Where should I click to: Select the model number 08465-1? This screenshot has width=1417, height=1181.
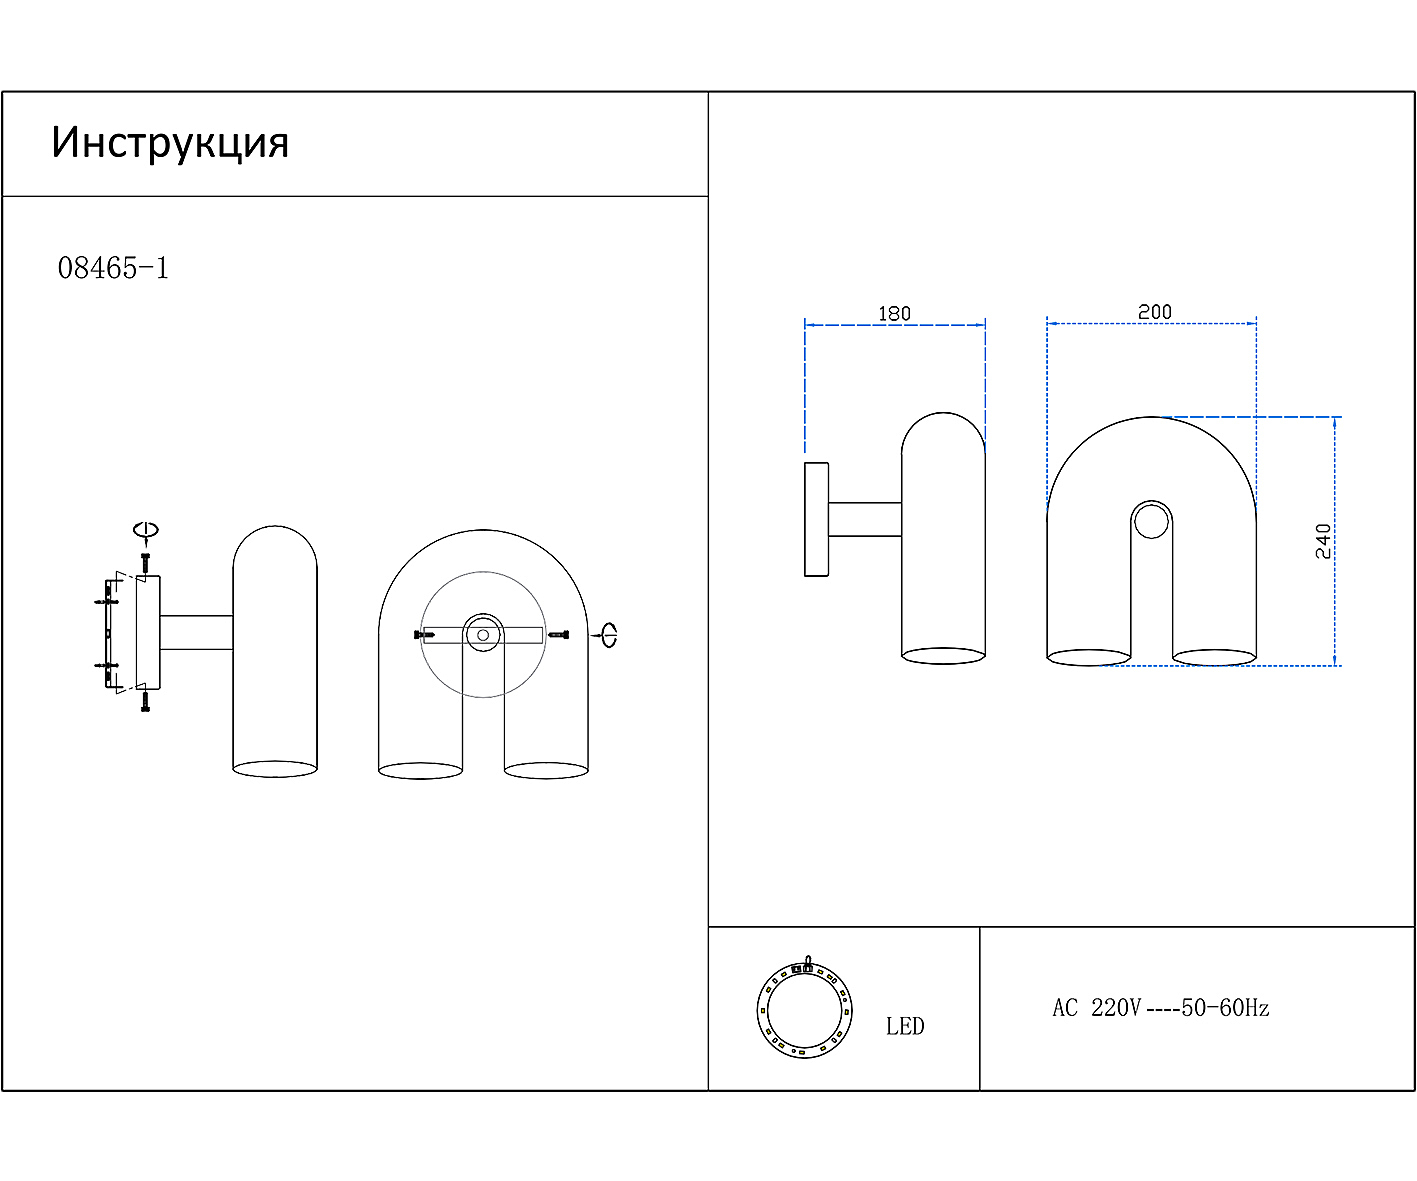point(113,268)
